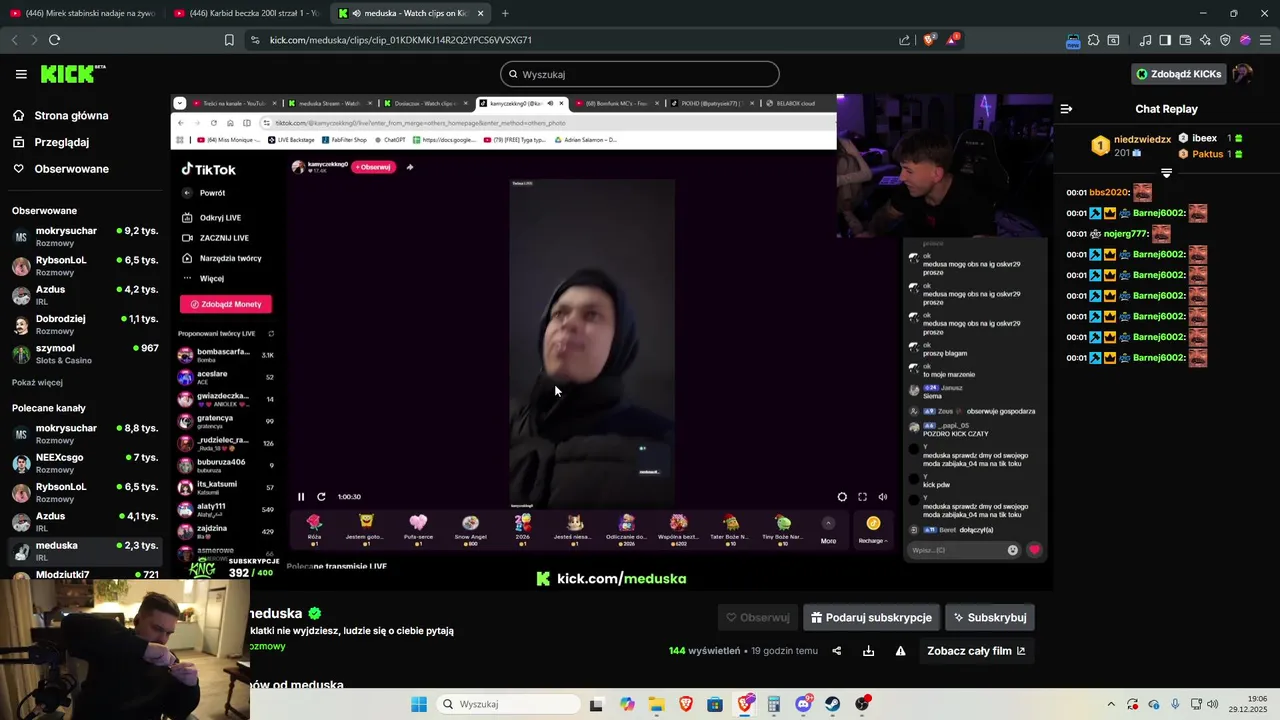
Task: Pause the TikTok live video
Action: [x=301, y=497]
